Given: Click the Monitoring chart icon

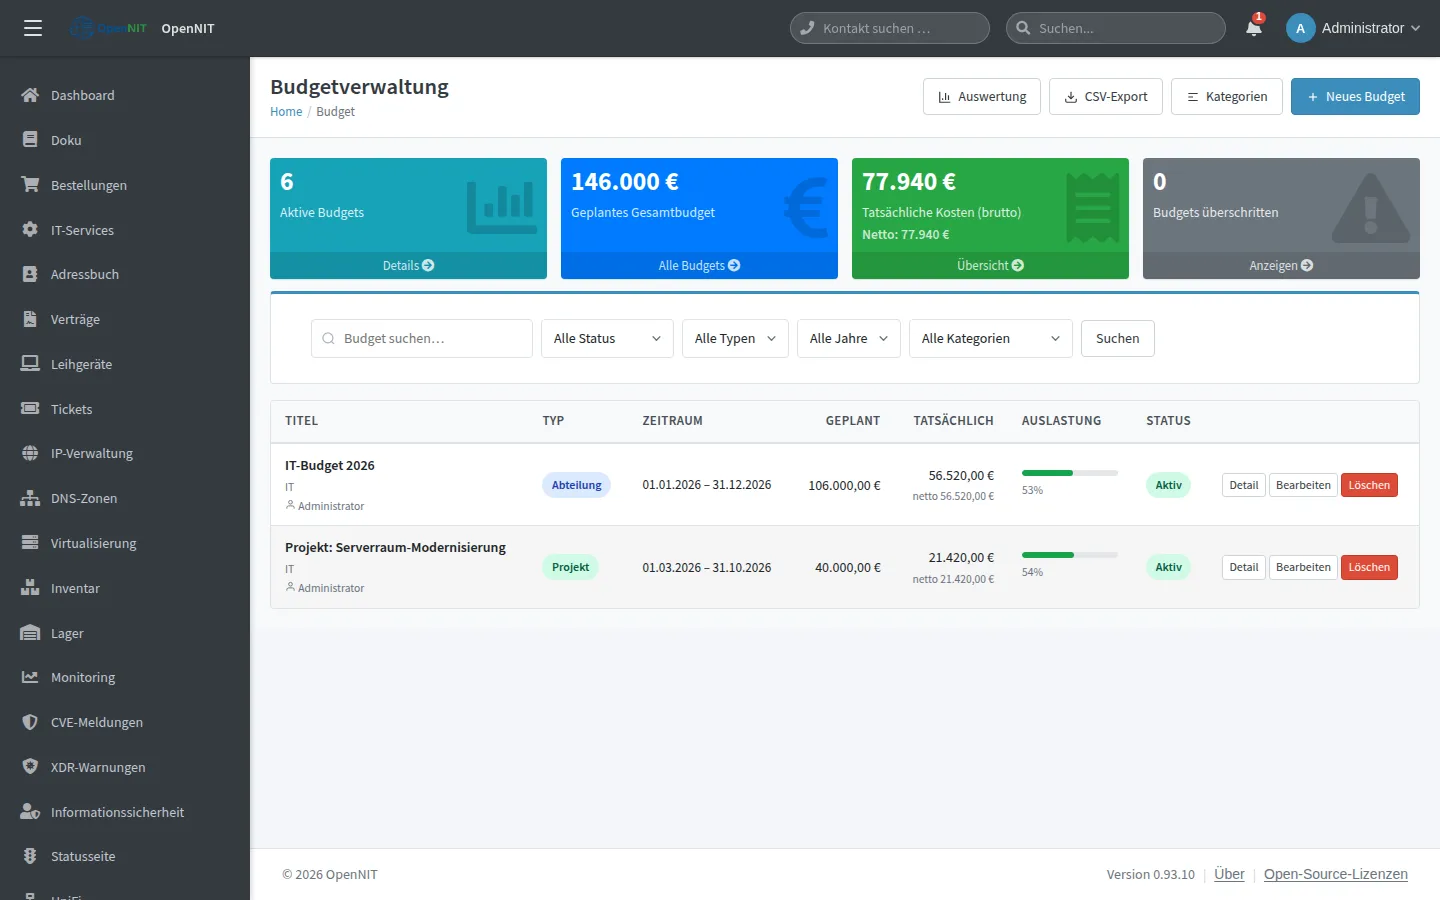Looking at the screenshot, I should [x=30, y=677].
